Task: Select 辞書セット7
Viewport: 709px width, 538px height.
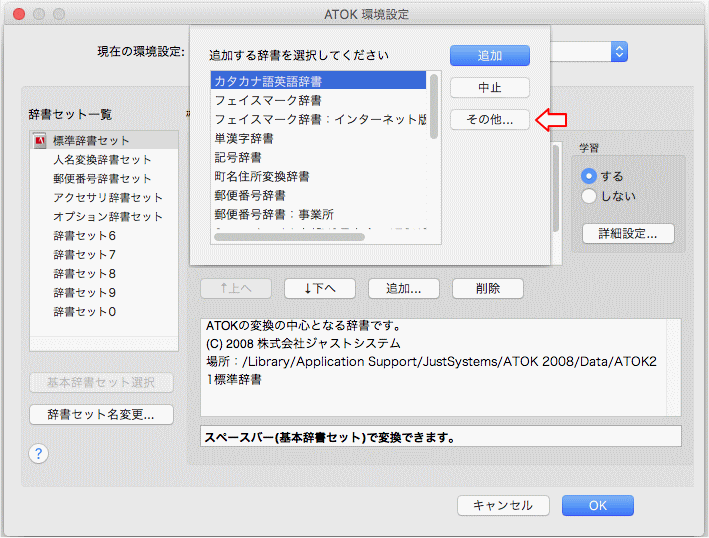Action: pyautogui.click(x=104, y=255)
